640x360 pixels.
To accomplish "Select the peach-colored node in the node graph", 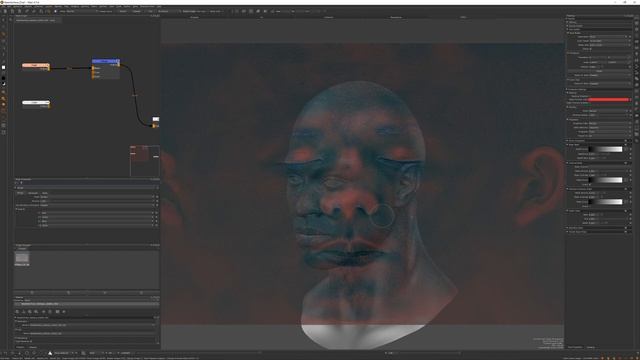I will 36,66.
